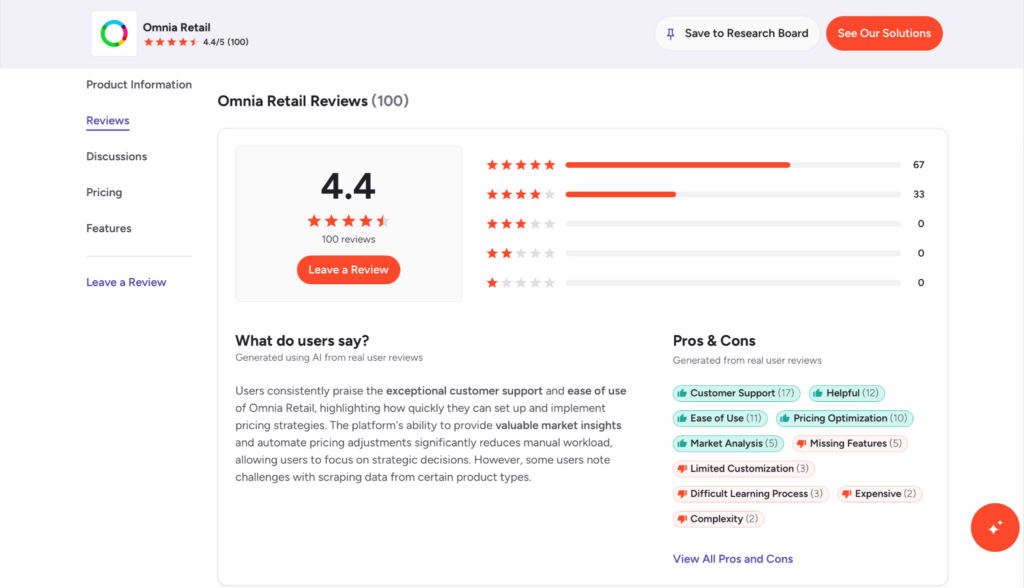This screenshot has width=1024, height=588.
Task: Click the 100 reviews count text
Action: 348,239
